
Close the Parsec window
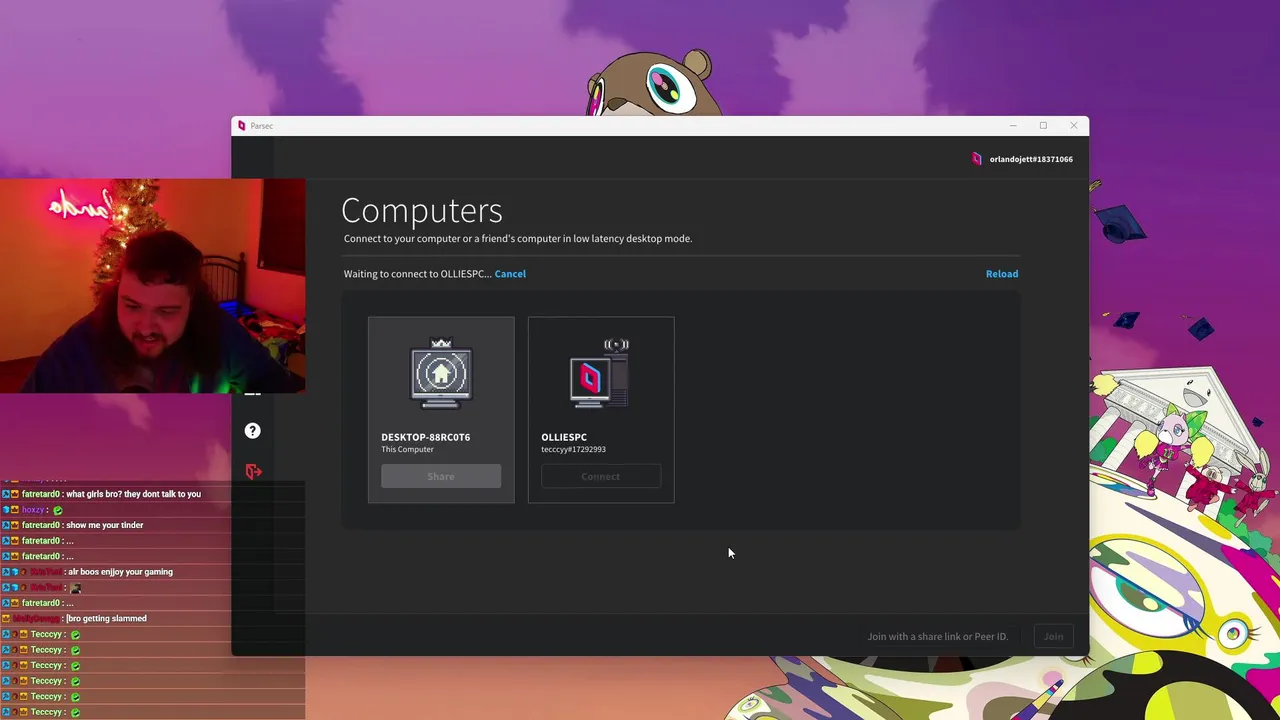(1074, 126)
